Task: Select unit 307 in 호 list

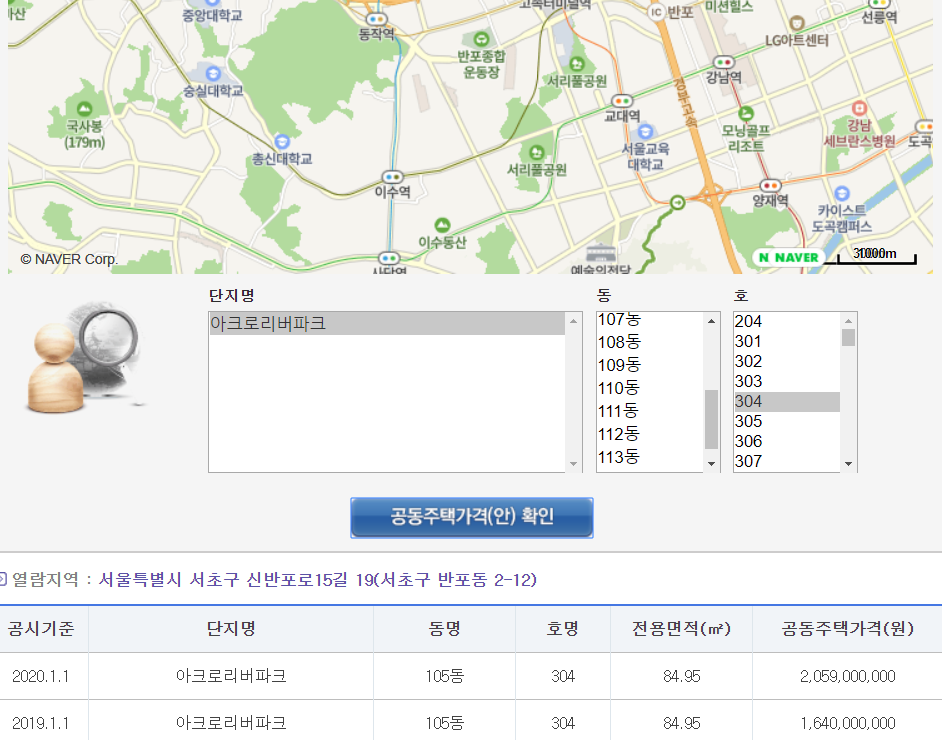Action: pos(786,461)
